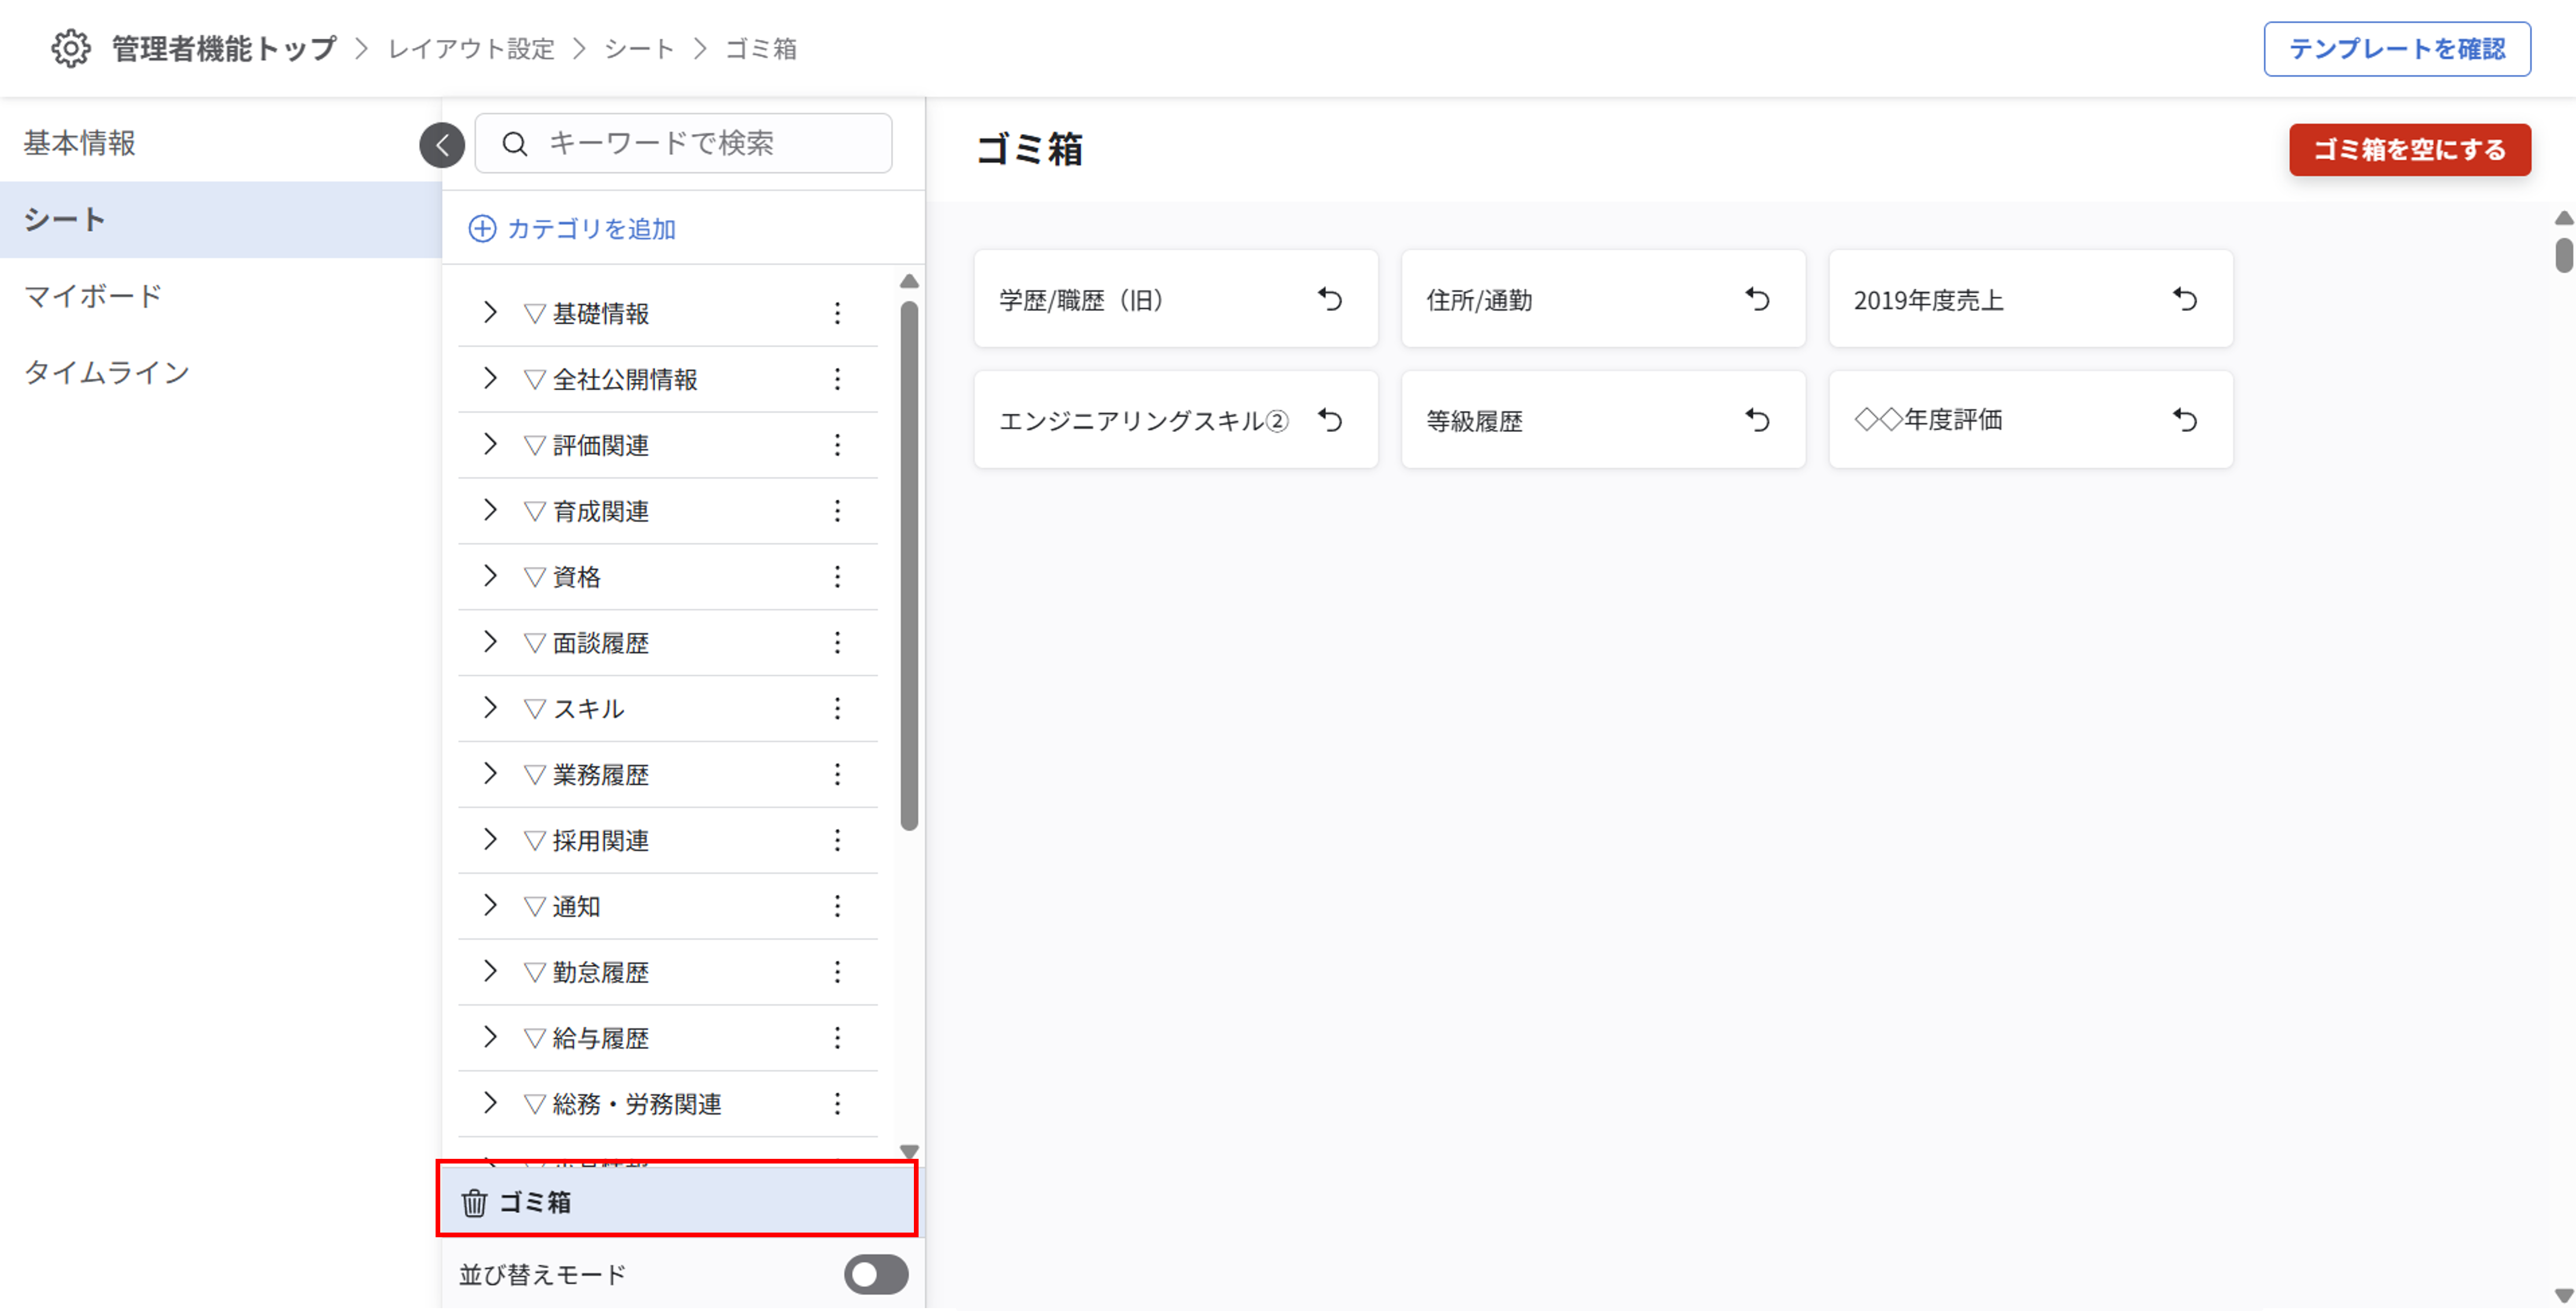Click the 通知 category label

coord(576,906)
